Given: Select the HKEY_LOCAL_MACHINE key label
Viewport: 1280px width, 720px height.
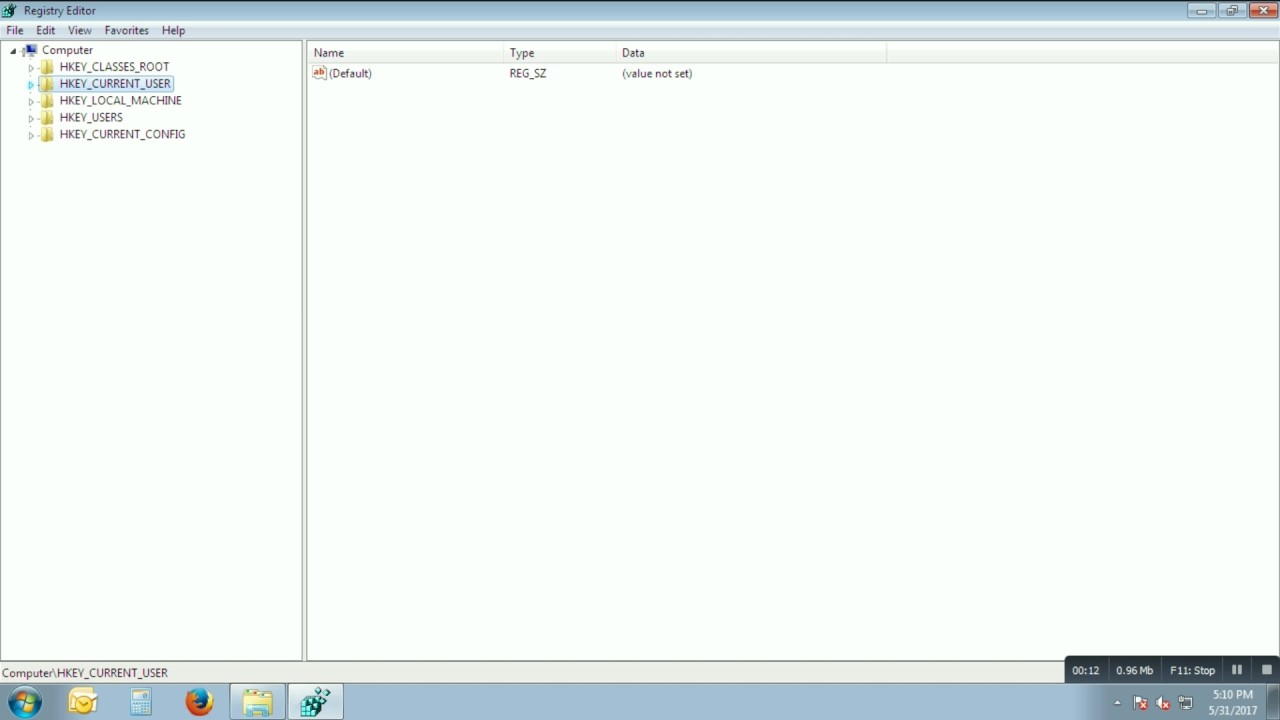Looking at the screenshot, I should tap(121, 101).
